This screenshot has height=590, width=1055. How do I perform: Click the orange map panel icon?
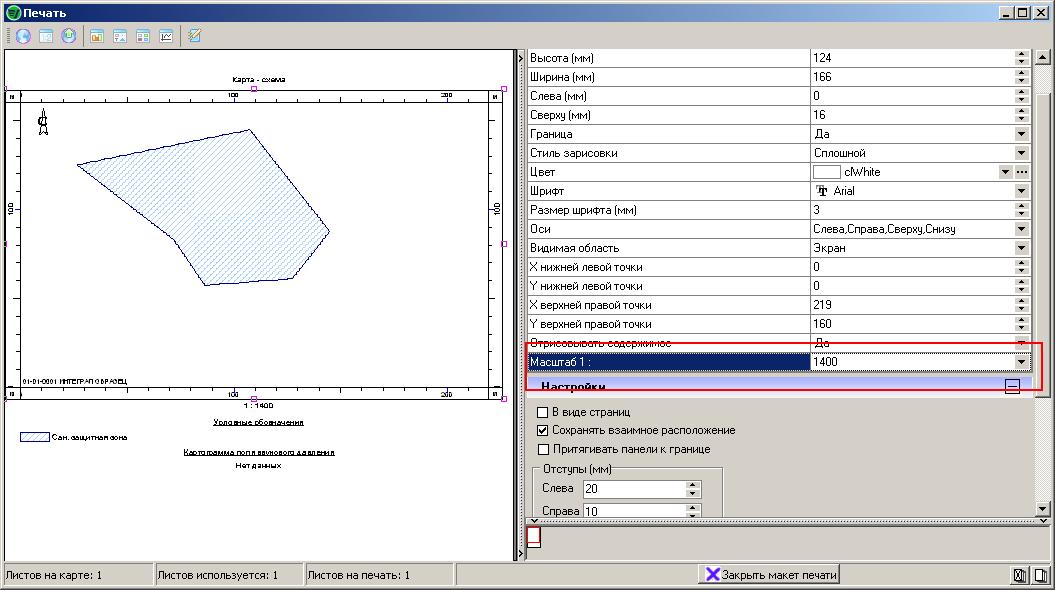(97, 36)
